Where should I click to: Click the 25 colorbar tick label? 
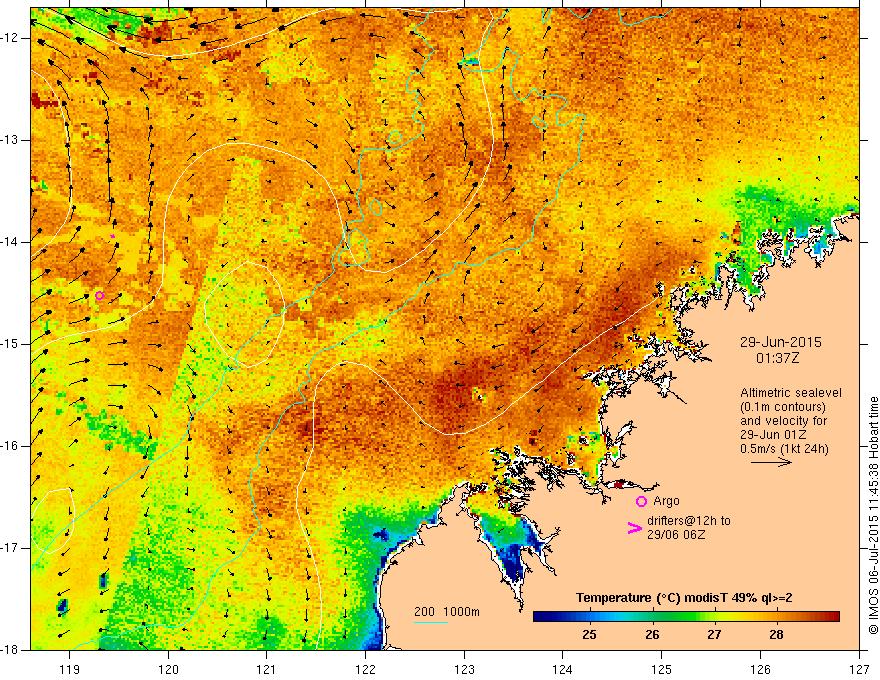pos(589,635)
